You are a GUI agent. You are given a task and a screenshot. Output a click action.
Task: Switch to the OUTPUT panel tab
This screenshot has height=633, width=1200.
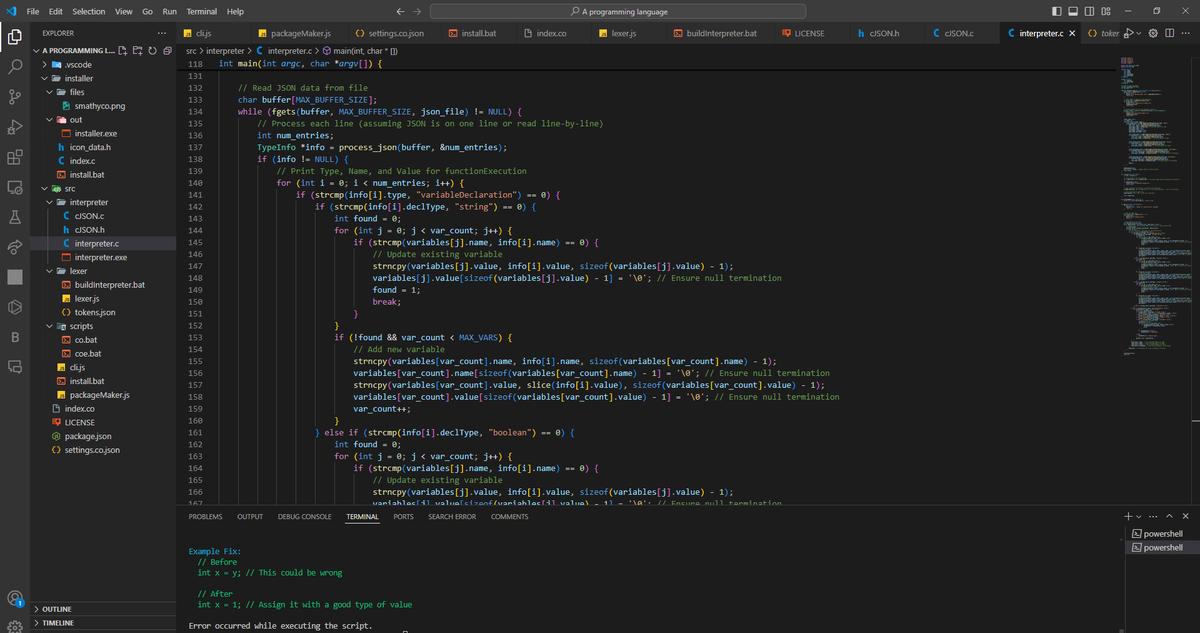[x=250, y=516]
